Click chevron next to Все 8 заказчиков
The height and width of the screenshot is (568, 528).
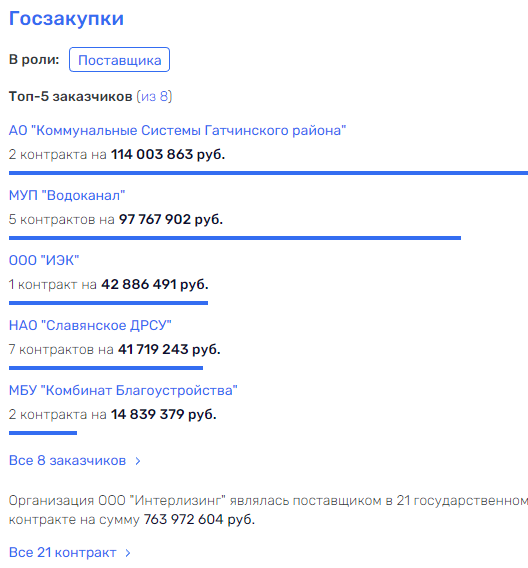tap(138, 461)
